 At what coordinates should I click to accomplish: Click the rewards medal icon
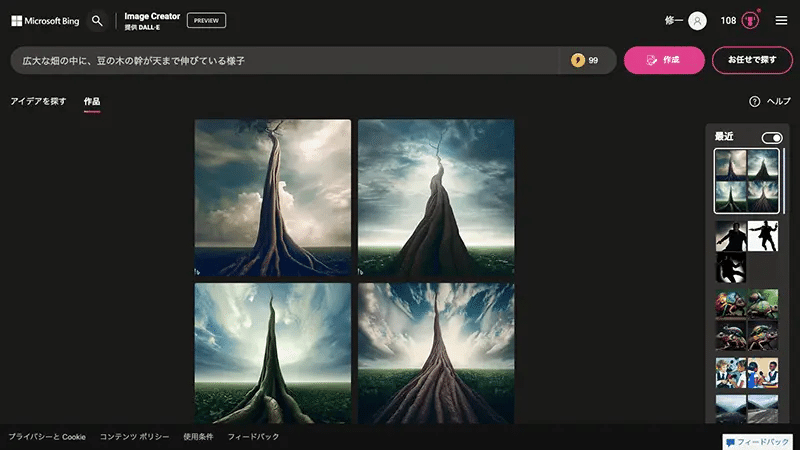[x=750, y=21]
